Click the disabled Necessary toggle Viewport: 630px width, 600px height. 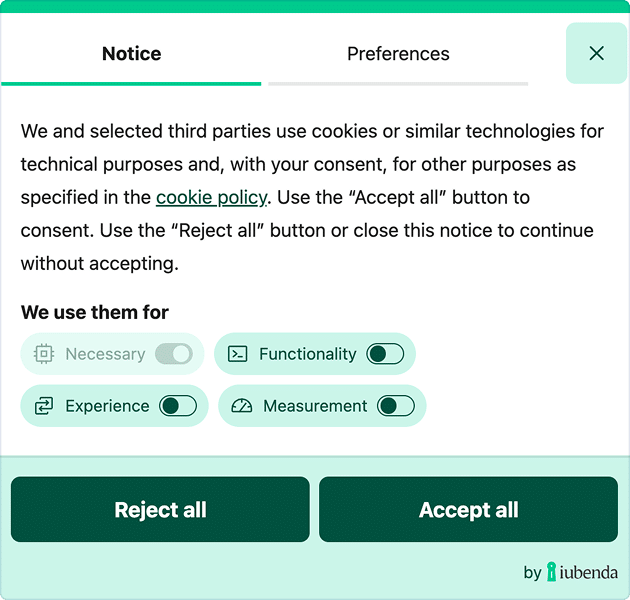(x=173, y=354)
